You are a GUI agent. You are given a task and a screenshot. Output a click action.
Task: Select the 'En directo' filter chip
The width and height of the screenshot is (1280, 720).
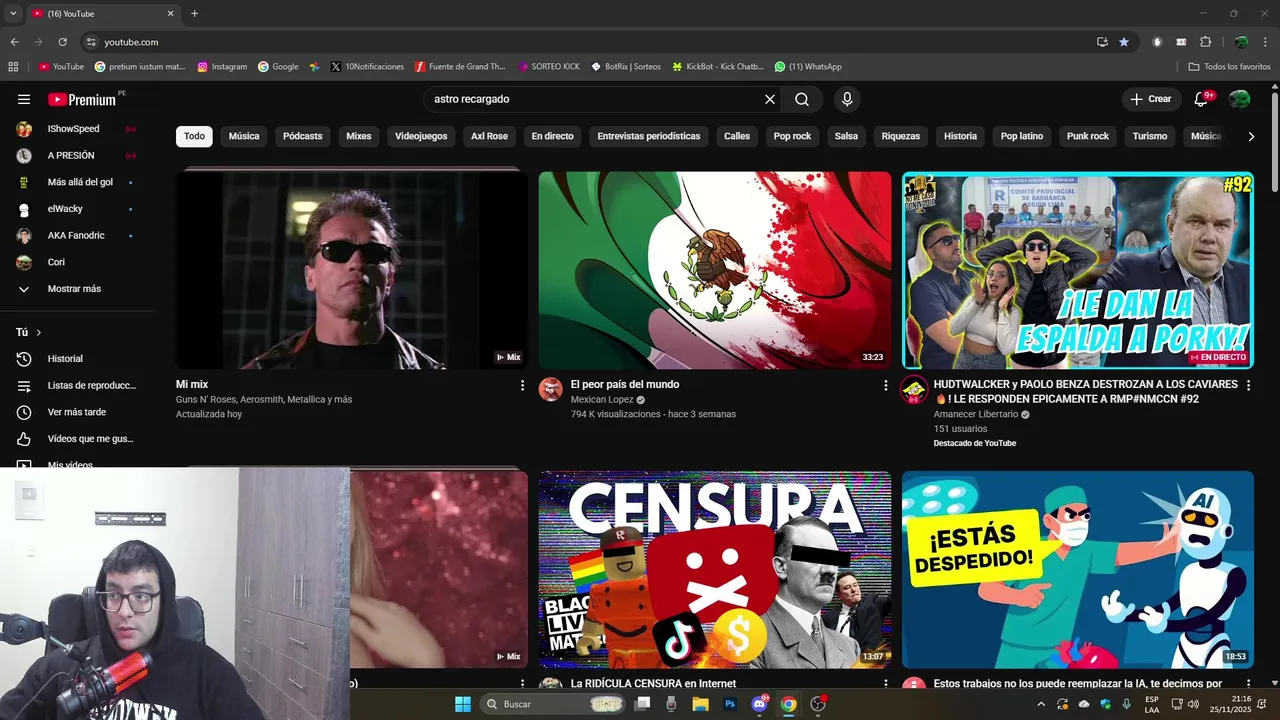(552, 136)
